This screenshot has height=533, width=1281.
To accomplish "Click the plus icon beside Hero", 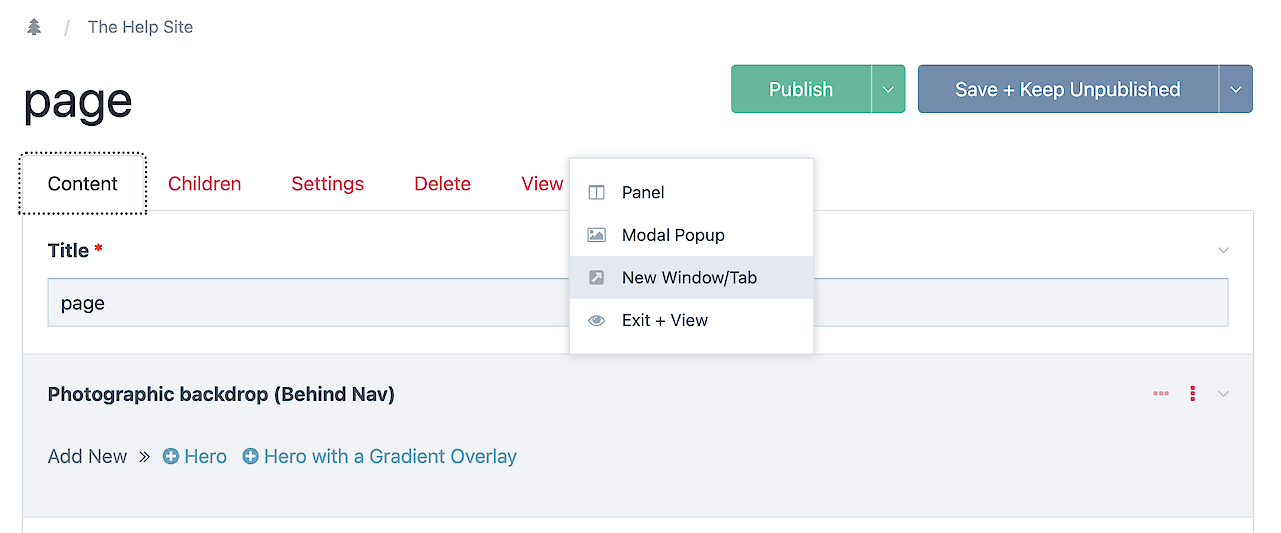I will 171,457.
